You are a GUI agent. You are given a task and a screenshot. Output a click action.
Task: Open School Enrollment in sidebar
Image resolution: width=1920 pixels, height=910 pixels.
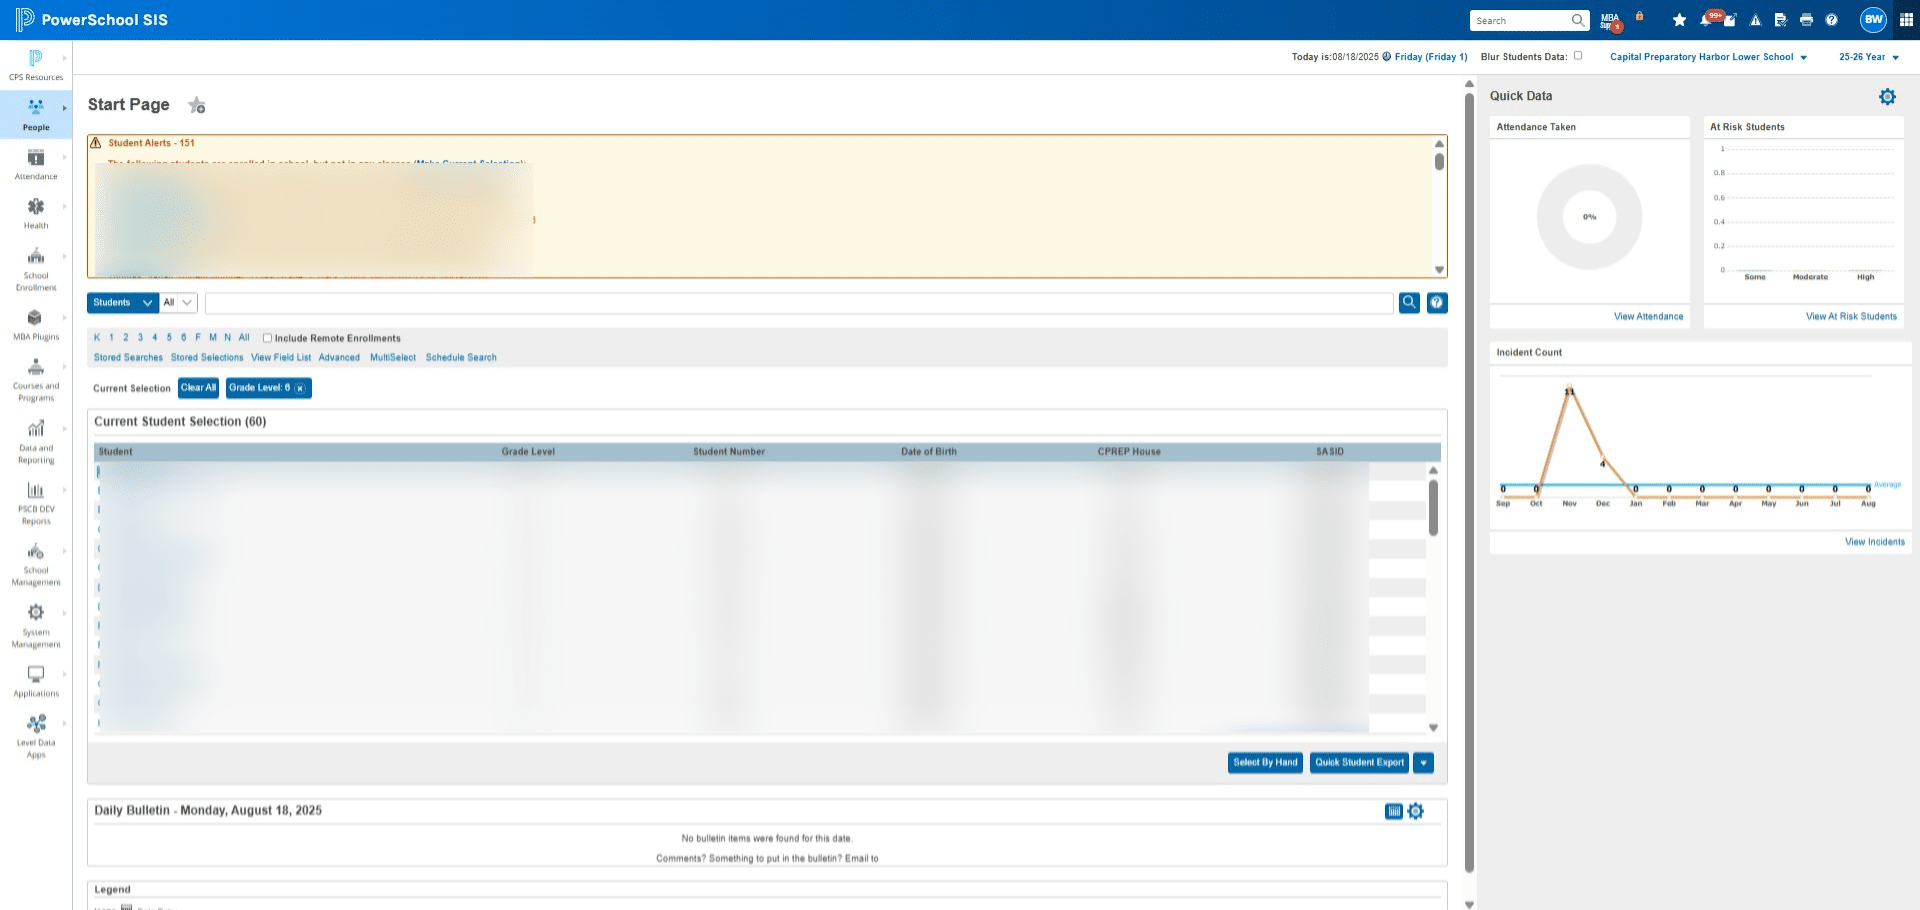[36, 269]
